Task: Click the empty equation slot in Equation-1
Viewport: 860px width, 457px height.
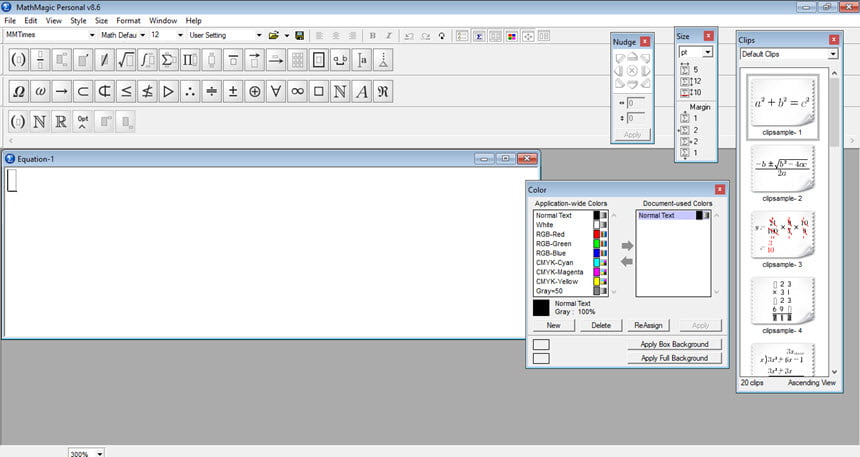Action: coord(12,180)
